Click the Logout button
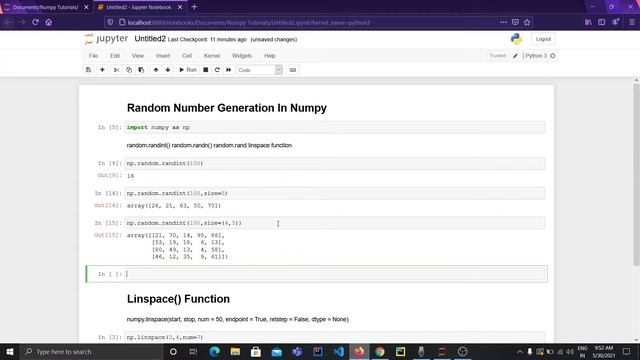This screenshot has width=640, height=360. pyautogui.click(x=543, y=39)
